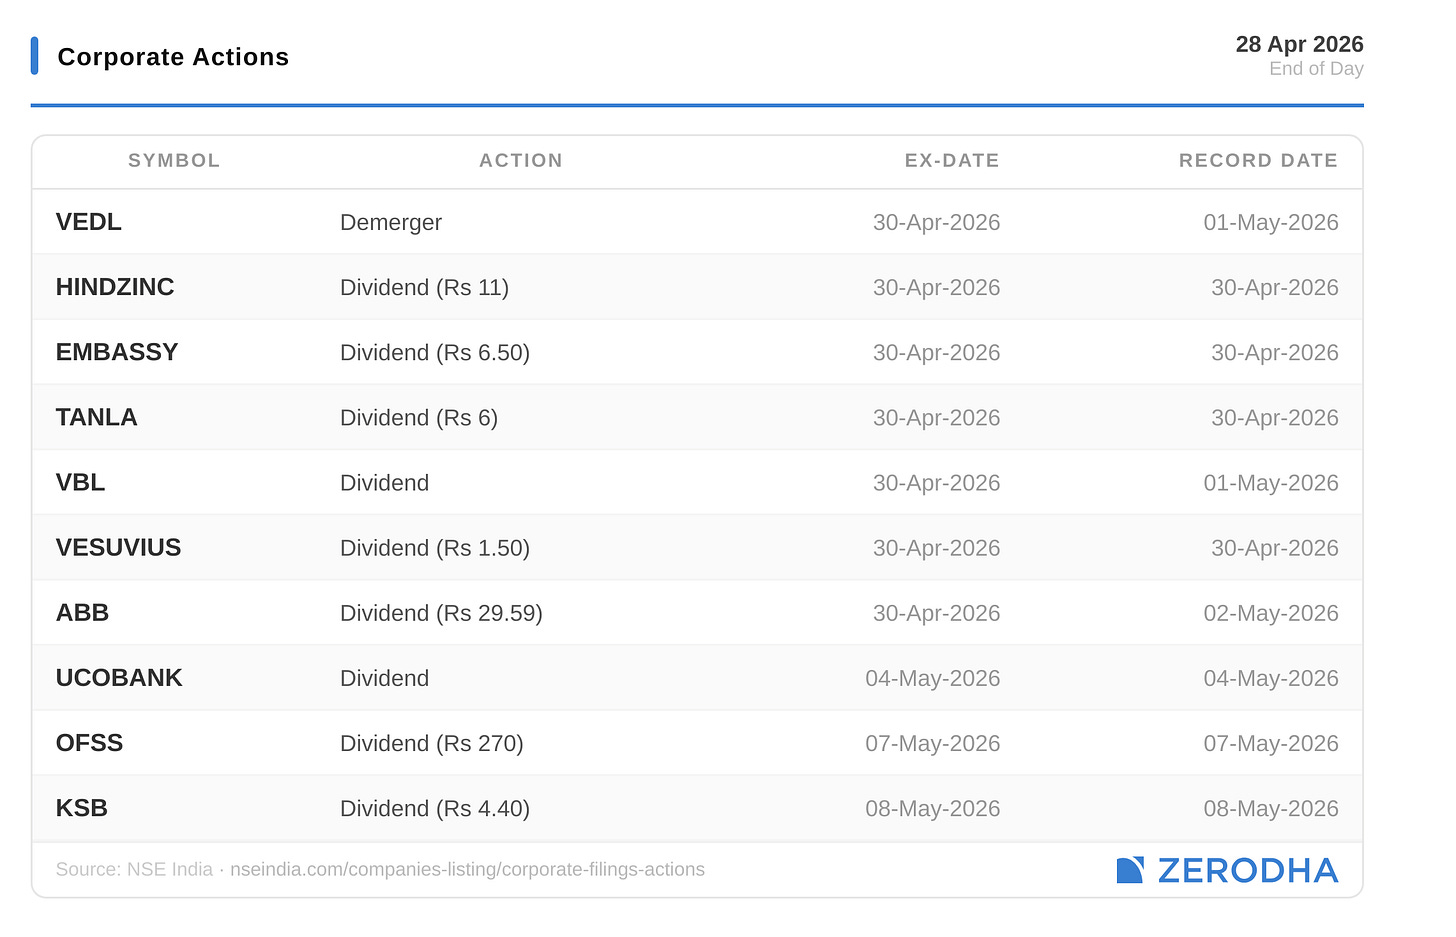Click the SYMBOL column header

pyautogui.click(x=174, y=160)
